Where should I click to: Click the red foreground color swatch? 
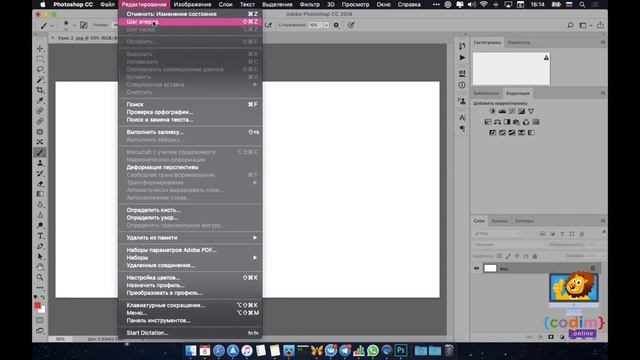[38, 305]
